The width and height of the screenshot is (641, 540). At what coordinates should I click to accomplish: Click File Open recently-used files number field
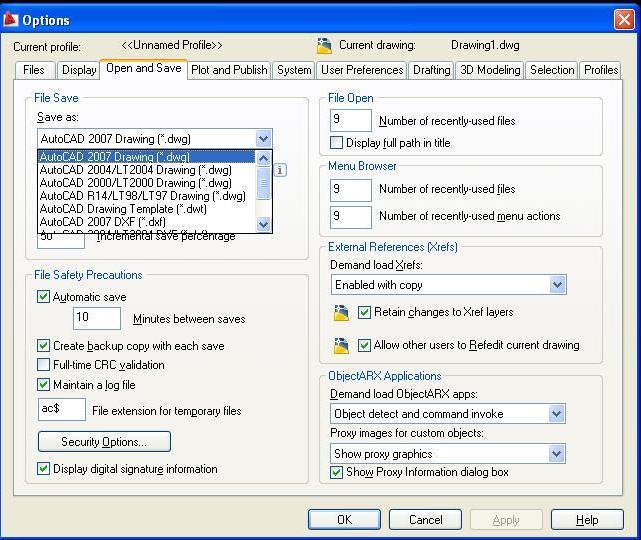pos(351,120)
